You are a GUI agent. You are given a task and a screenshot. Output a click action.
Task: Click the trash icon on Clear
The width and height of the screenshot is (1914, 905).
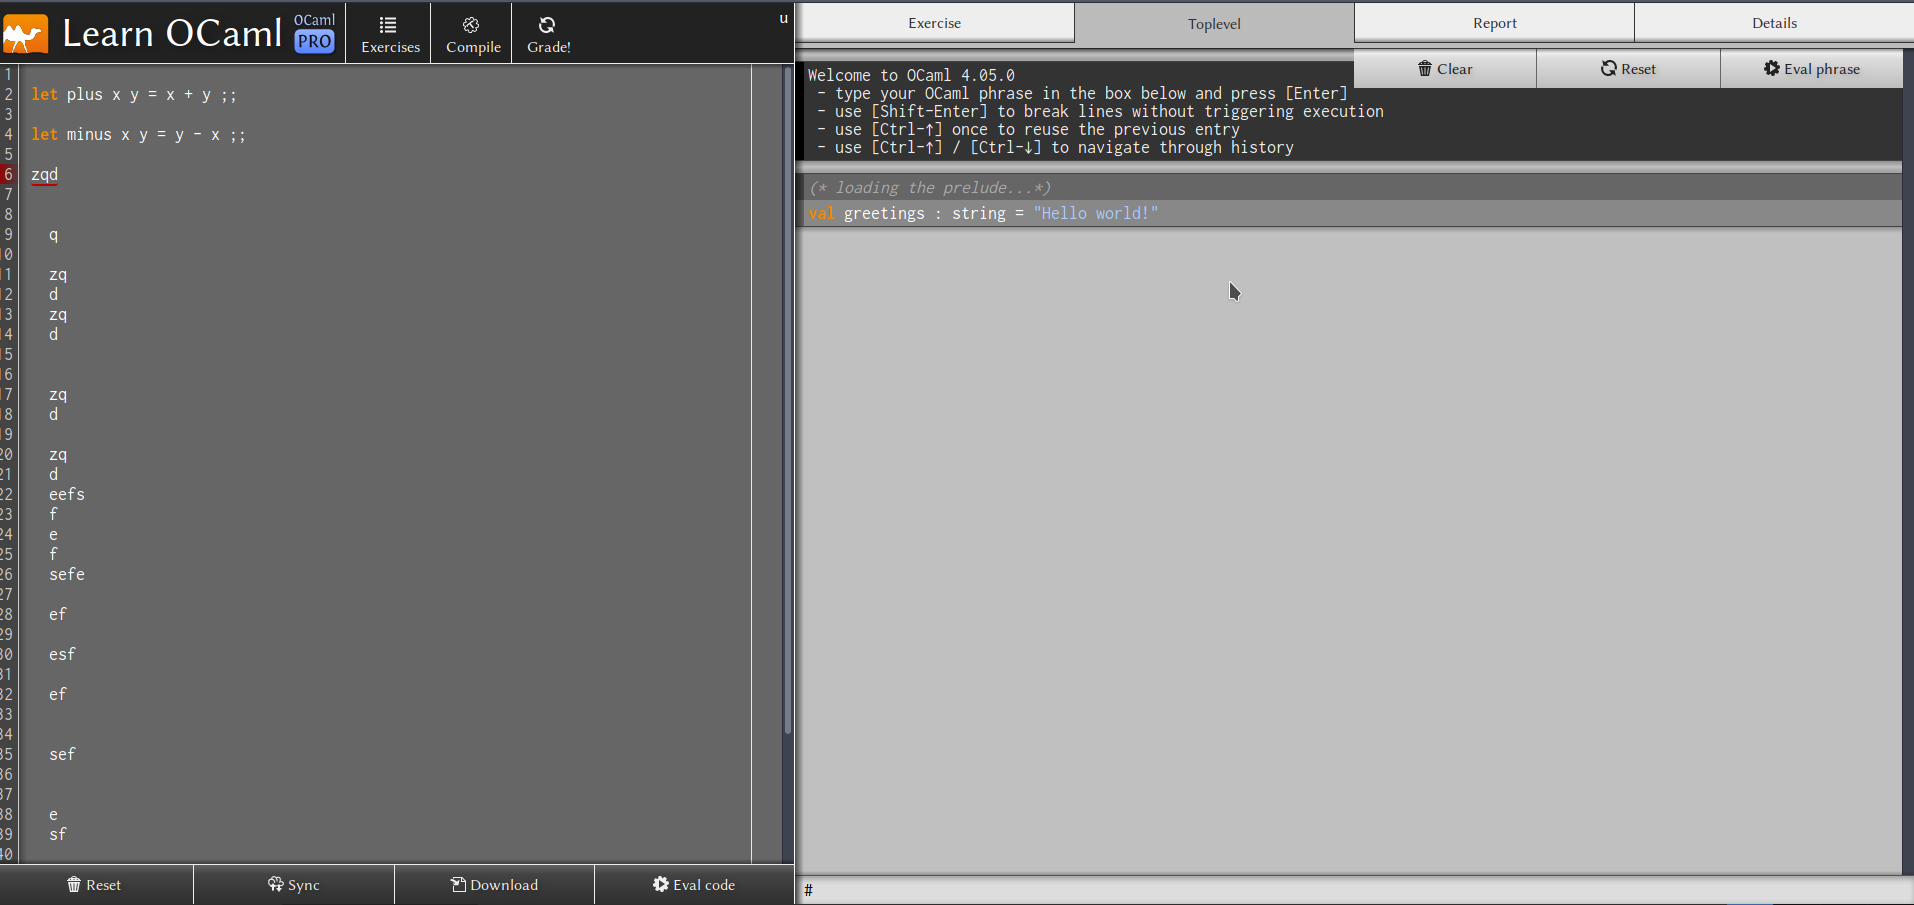[1425, 68]
